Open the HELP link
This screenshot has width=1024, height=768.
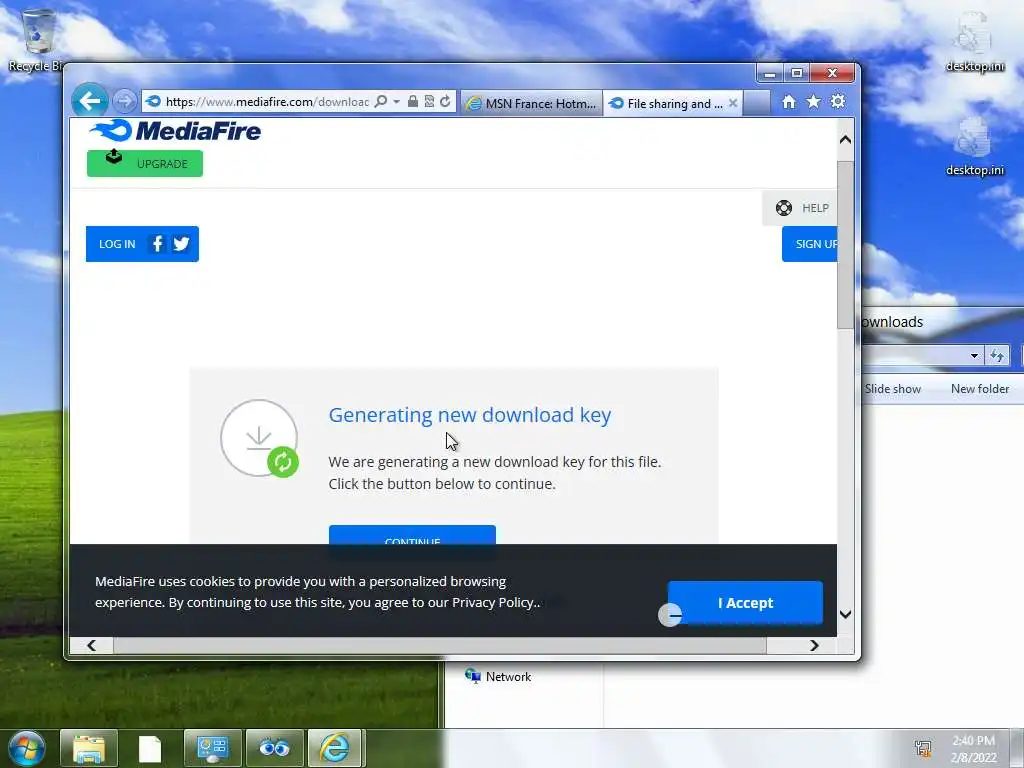[x=801, y=208]
